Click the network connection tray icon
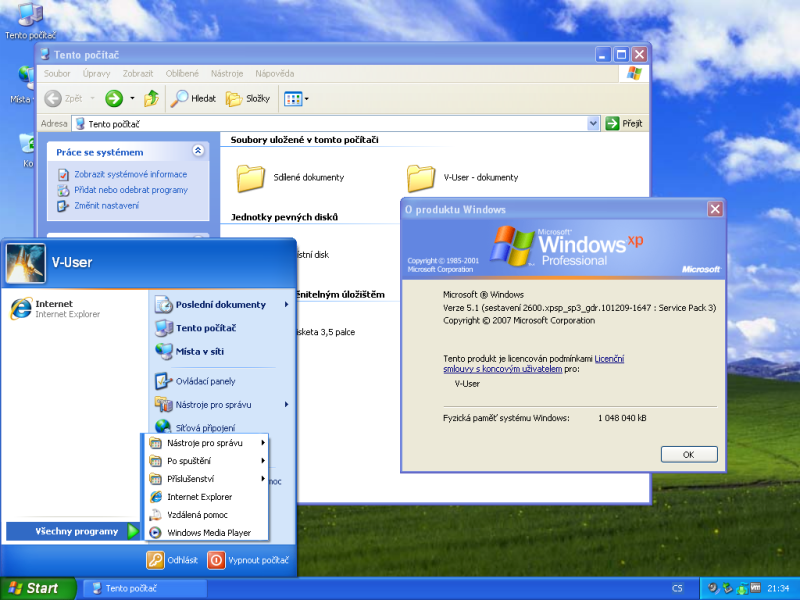This screenshot has height=600, width=800. (x=742, y=589)
